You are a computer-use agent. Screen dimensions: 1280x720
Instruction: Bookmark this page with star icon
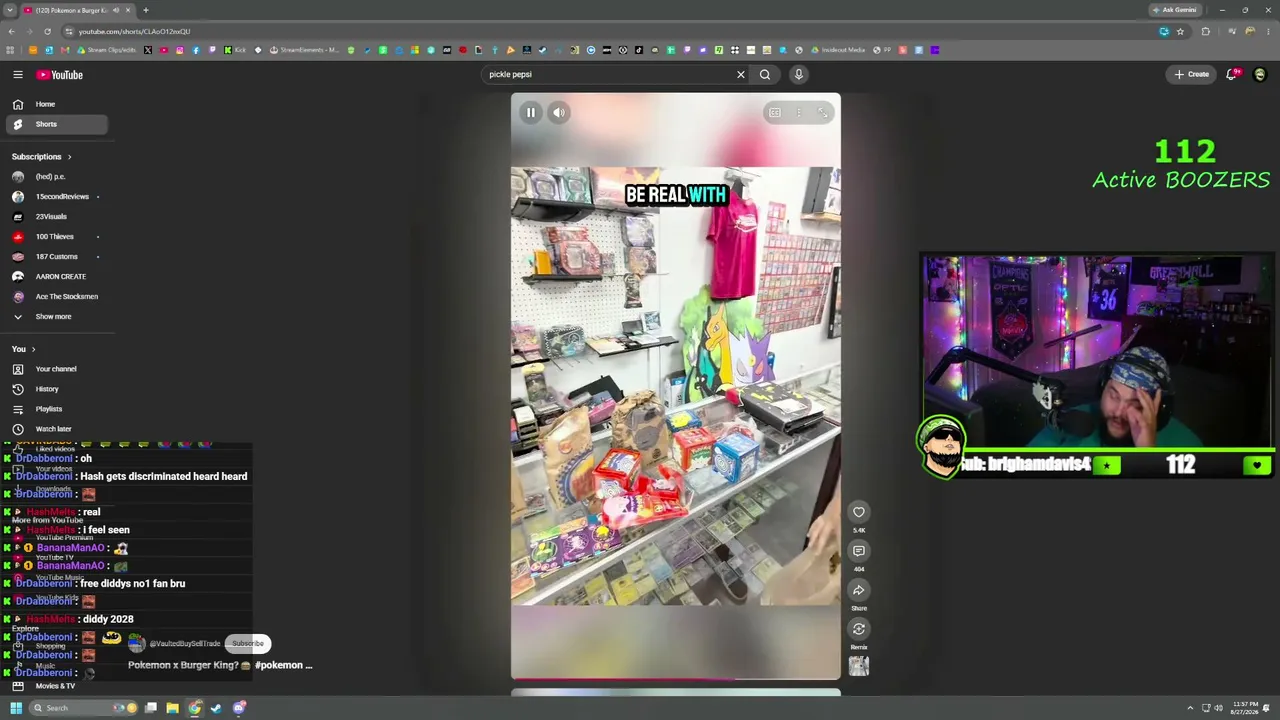(x=1180, y=32)
